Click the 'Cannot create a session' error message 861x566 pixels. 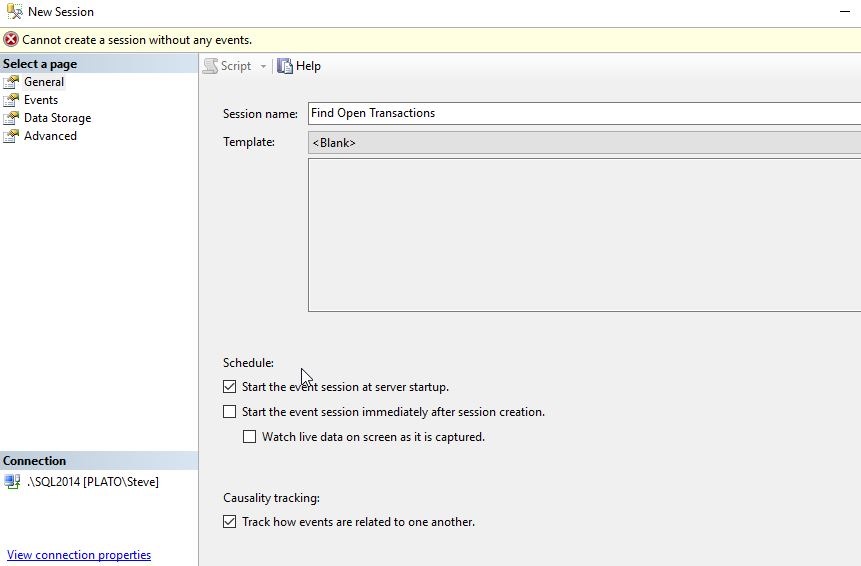click(x=137, y=40)
